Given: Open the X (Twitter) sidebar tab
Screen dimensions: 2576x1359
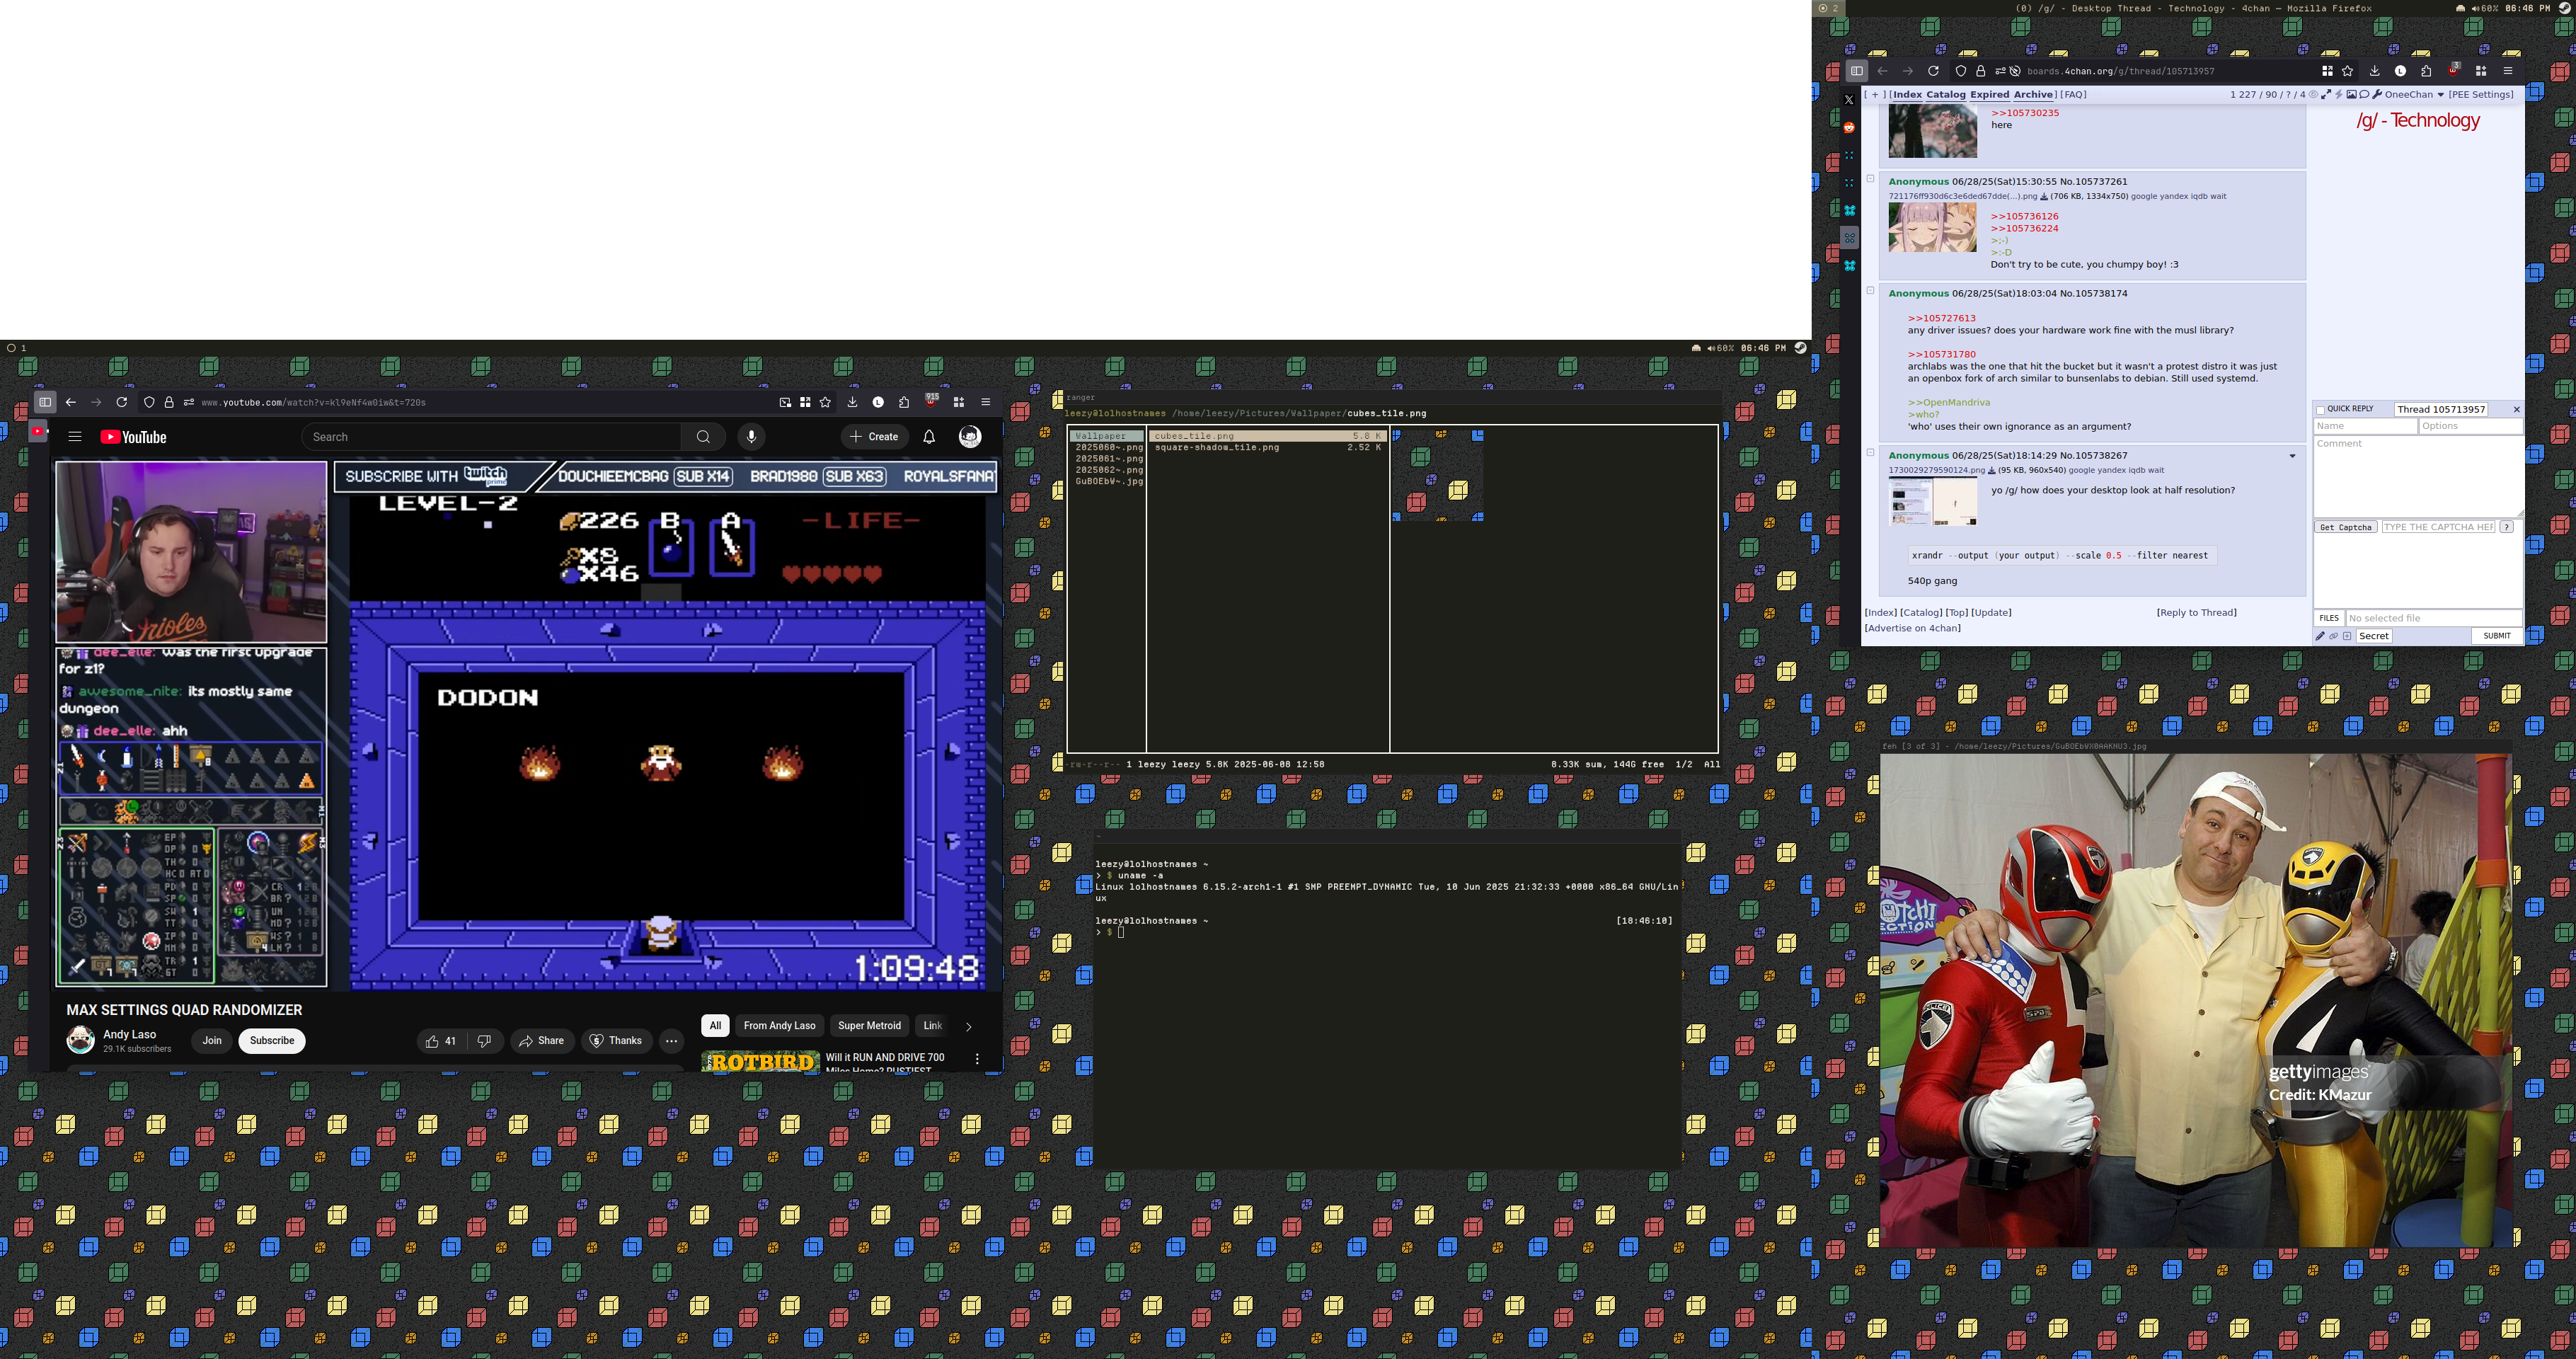Looking at the screenshot, I should point(1849,100).
